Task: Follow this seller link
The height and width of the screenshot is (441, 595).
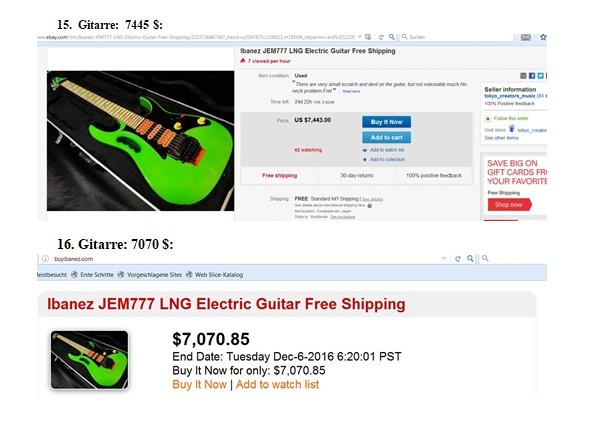Action: tap(511, 118)
